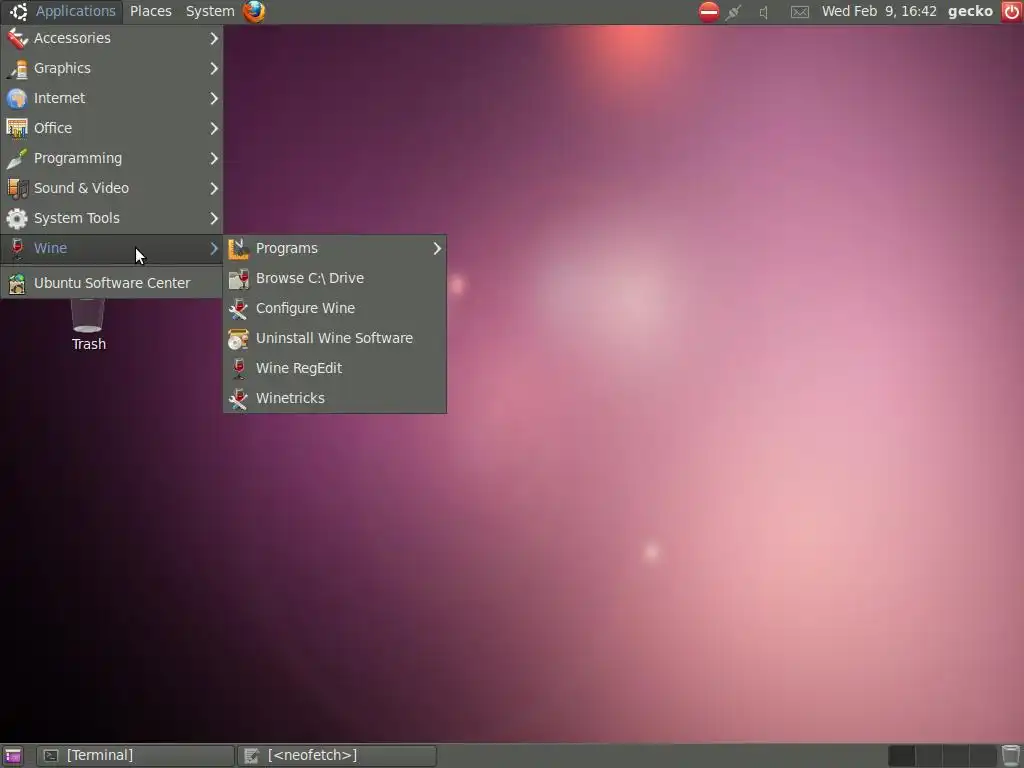Viewport: 1024px width, 768px height.
Task: Click the mail envelope indicator icon
Action: 800,12
